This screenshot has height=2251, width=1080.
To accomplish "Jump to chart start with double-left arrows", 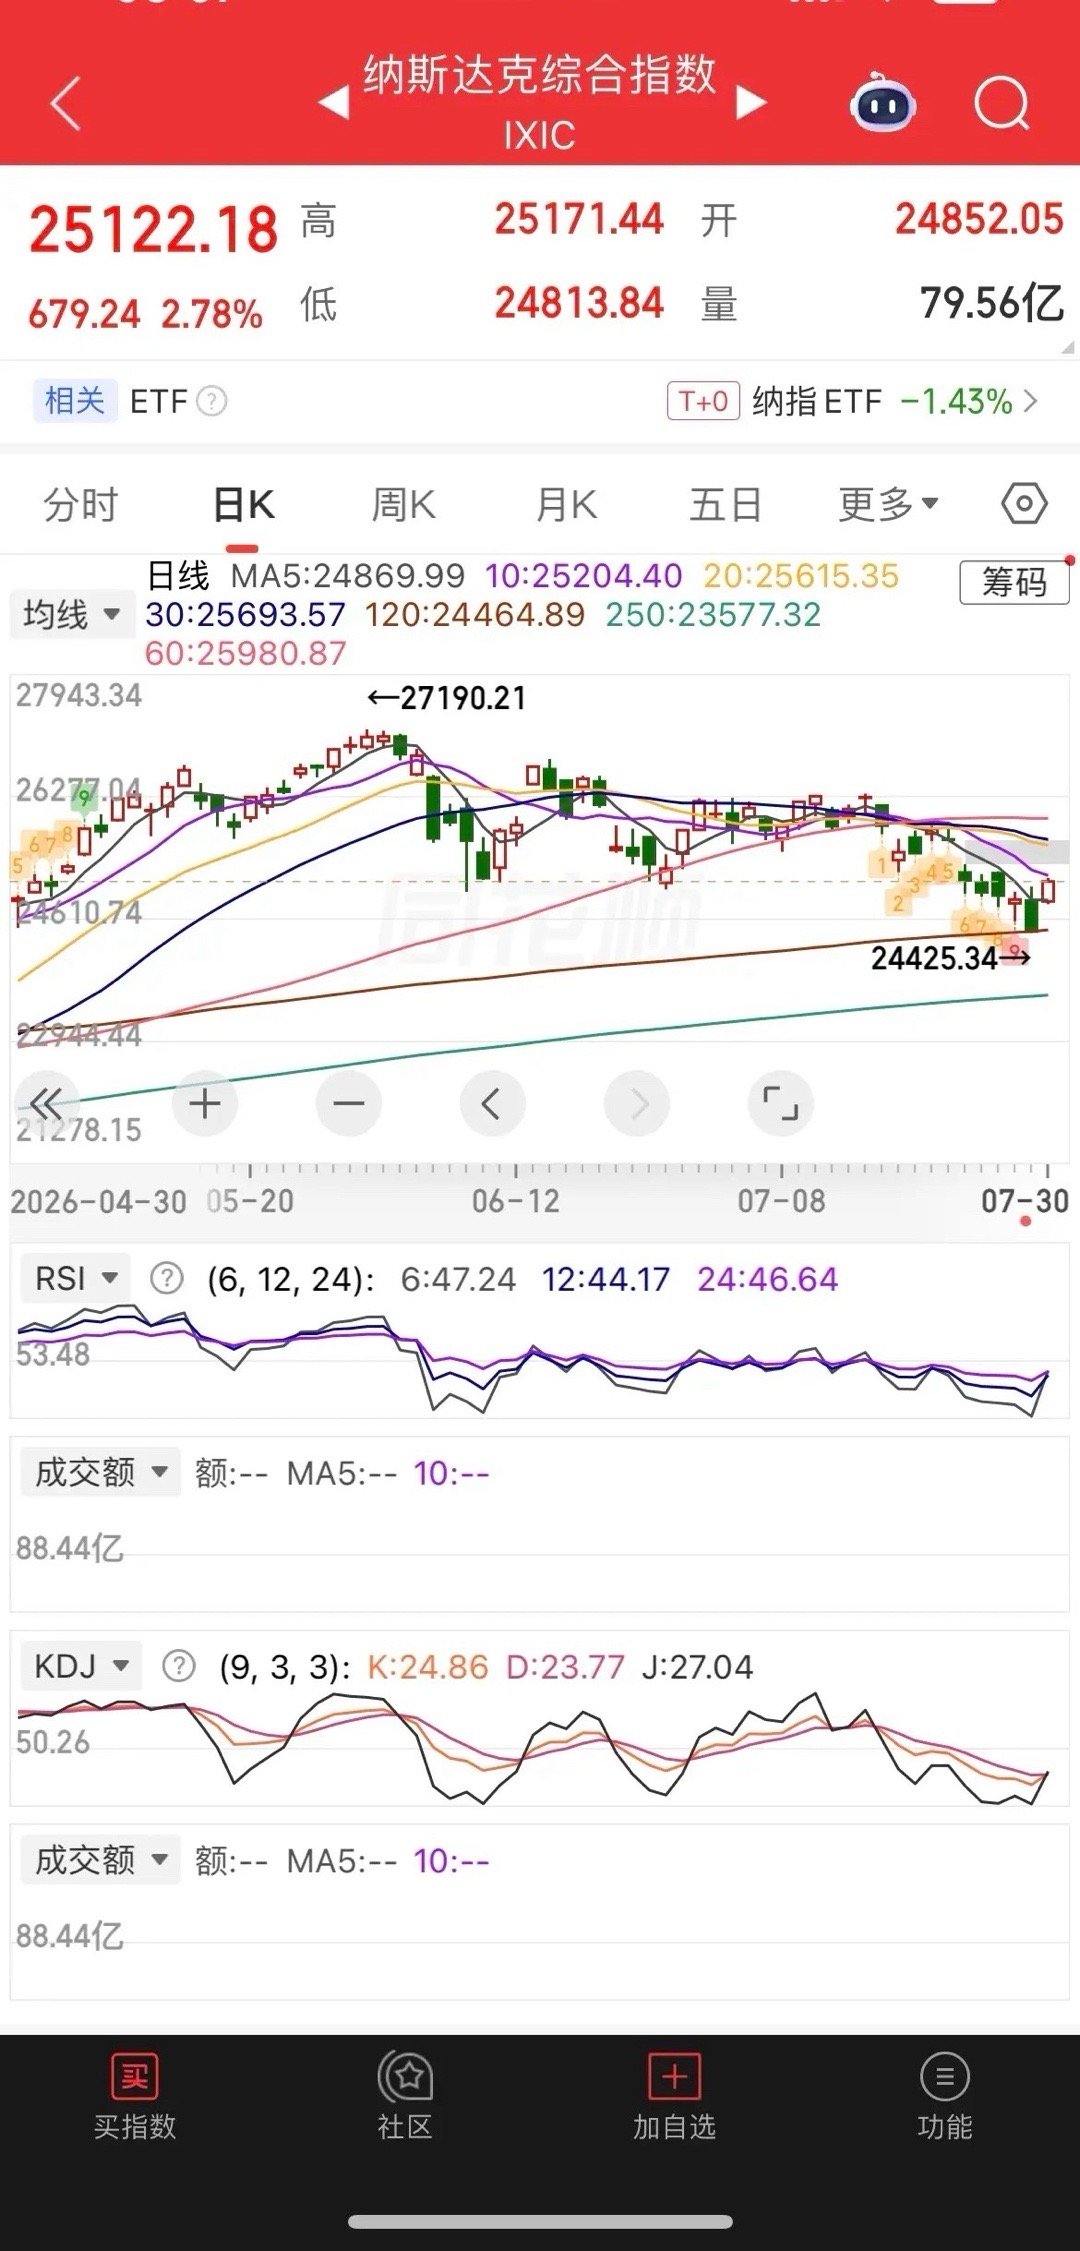I will pos(45,1104).
